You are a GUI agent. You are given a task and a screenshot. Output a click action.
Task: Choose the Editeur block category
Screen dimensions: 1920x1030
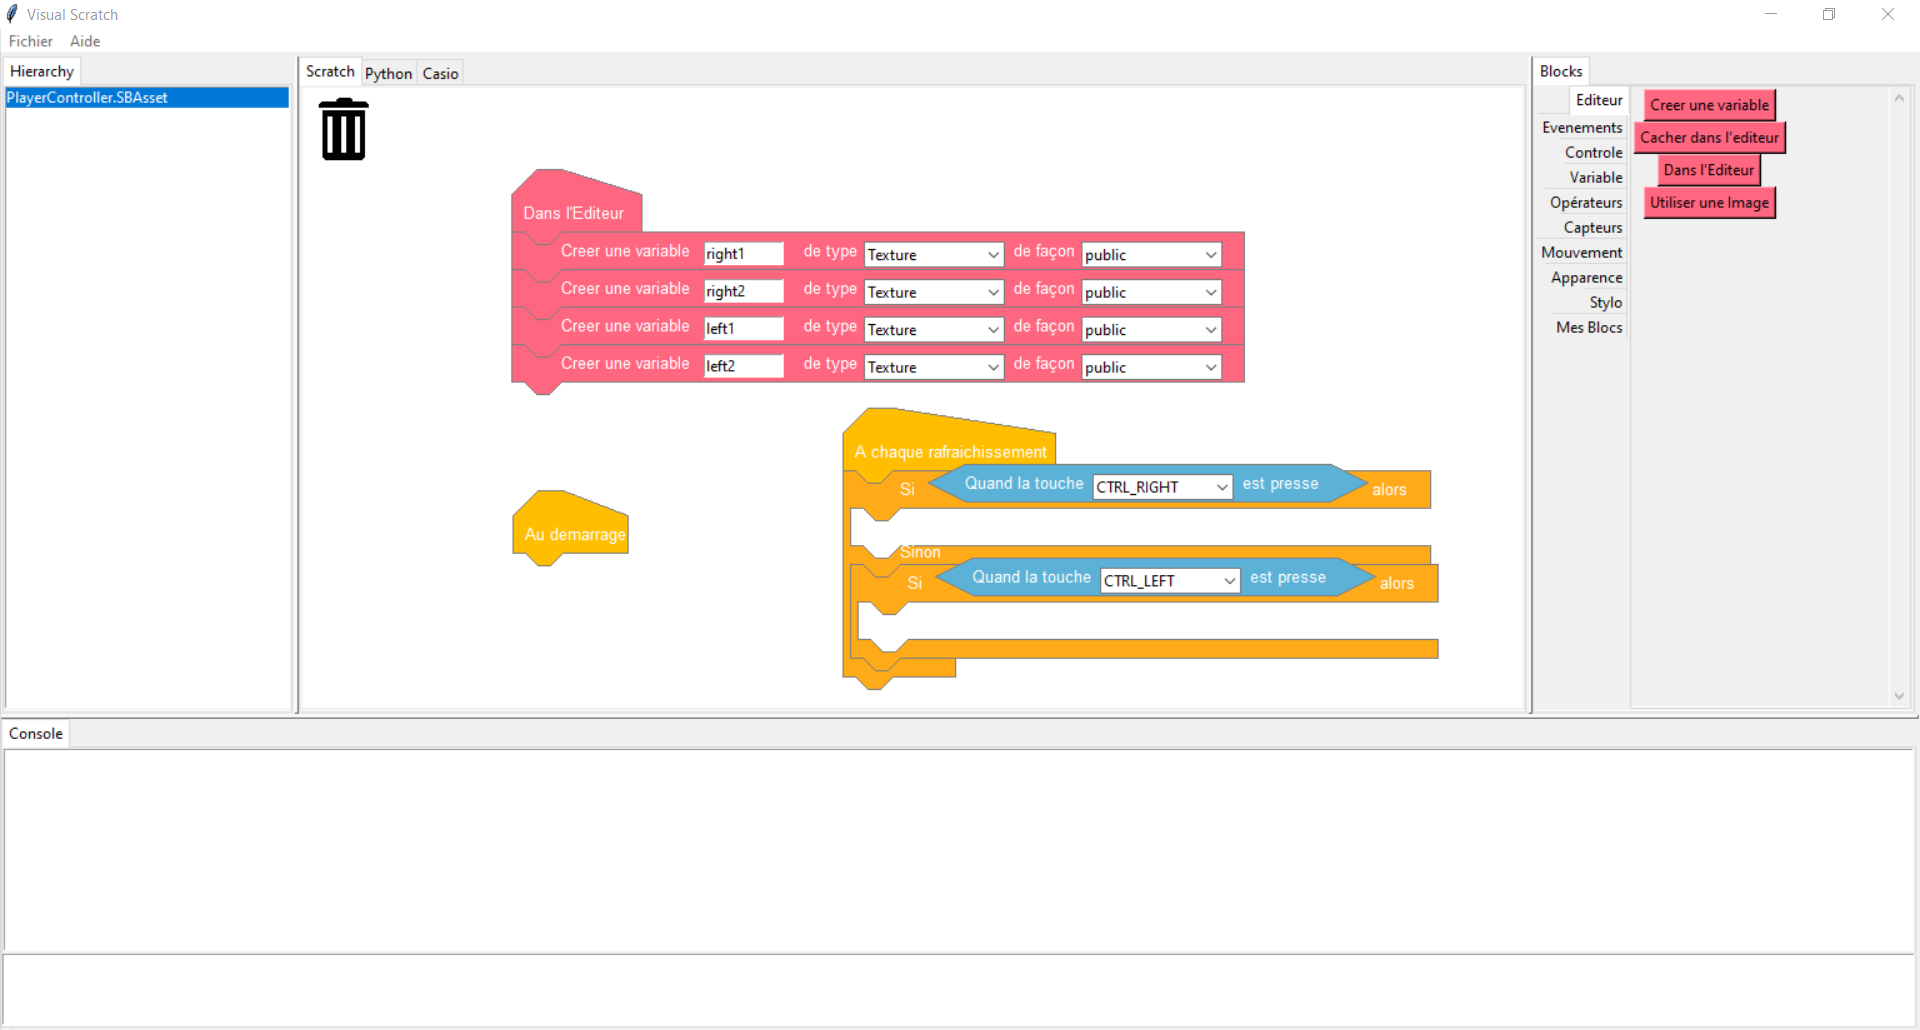point(1599,100)
